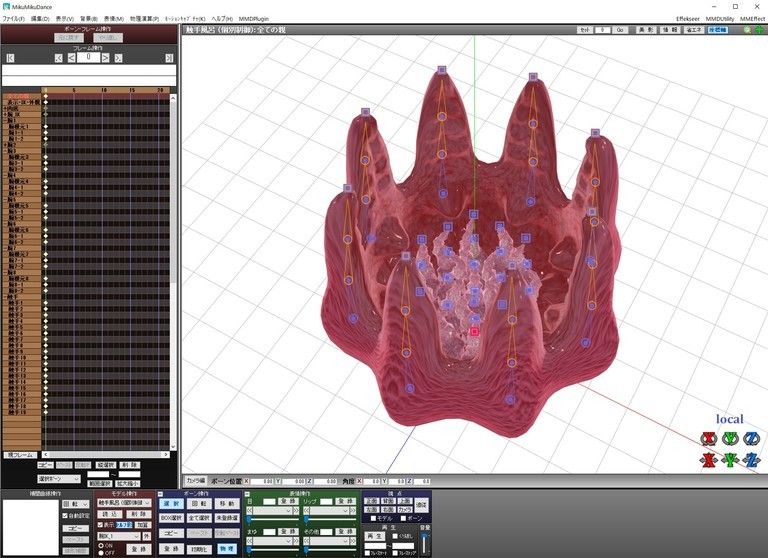The image size is (768, 558).
Task: Click the timeline vertical scrollbar down arrow
Action: [172, 446]
